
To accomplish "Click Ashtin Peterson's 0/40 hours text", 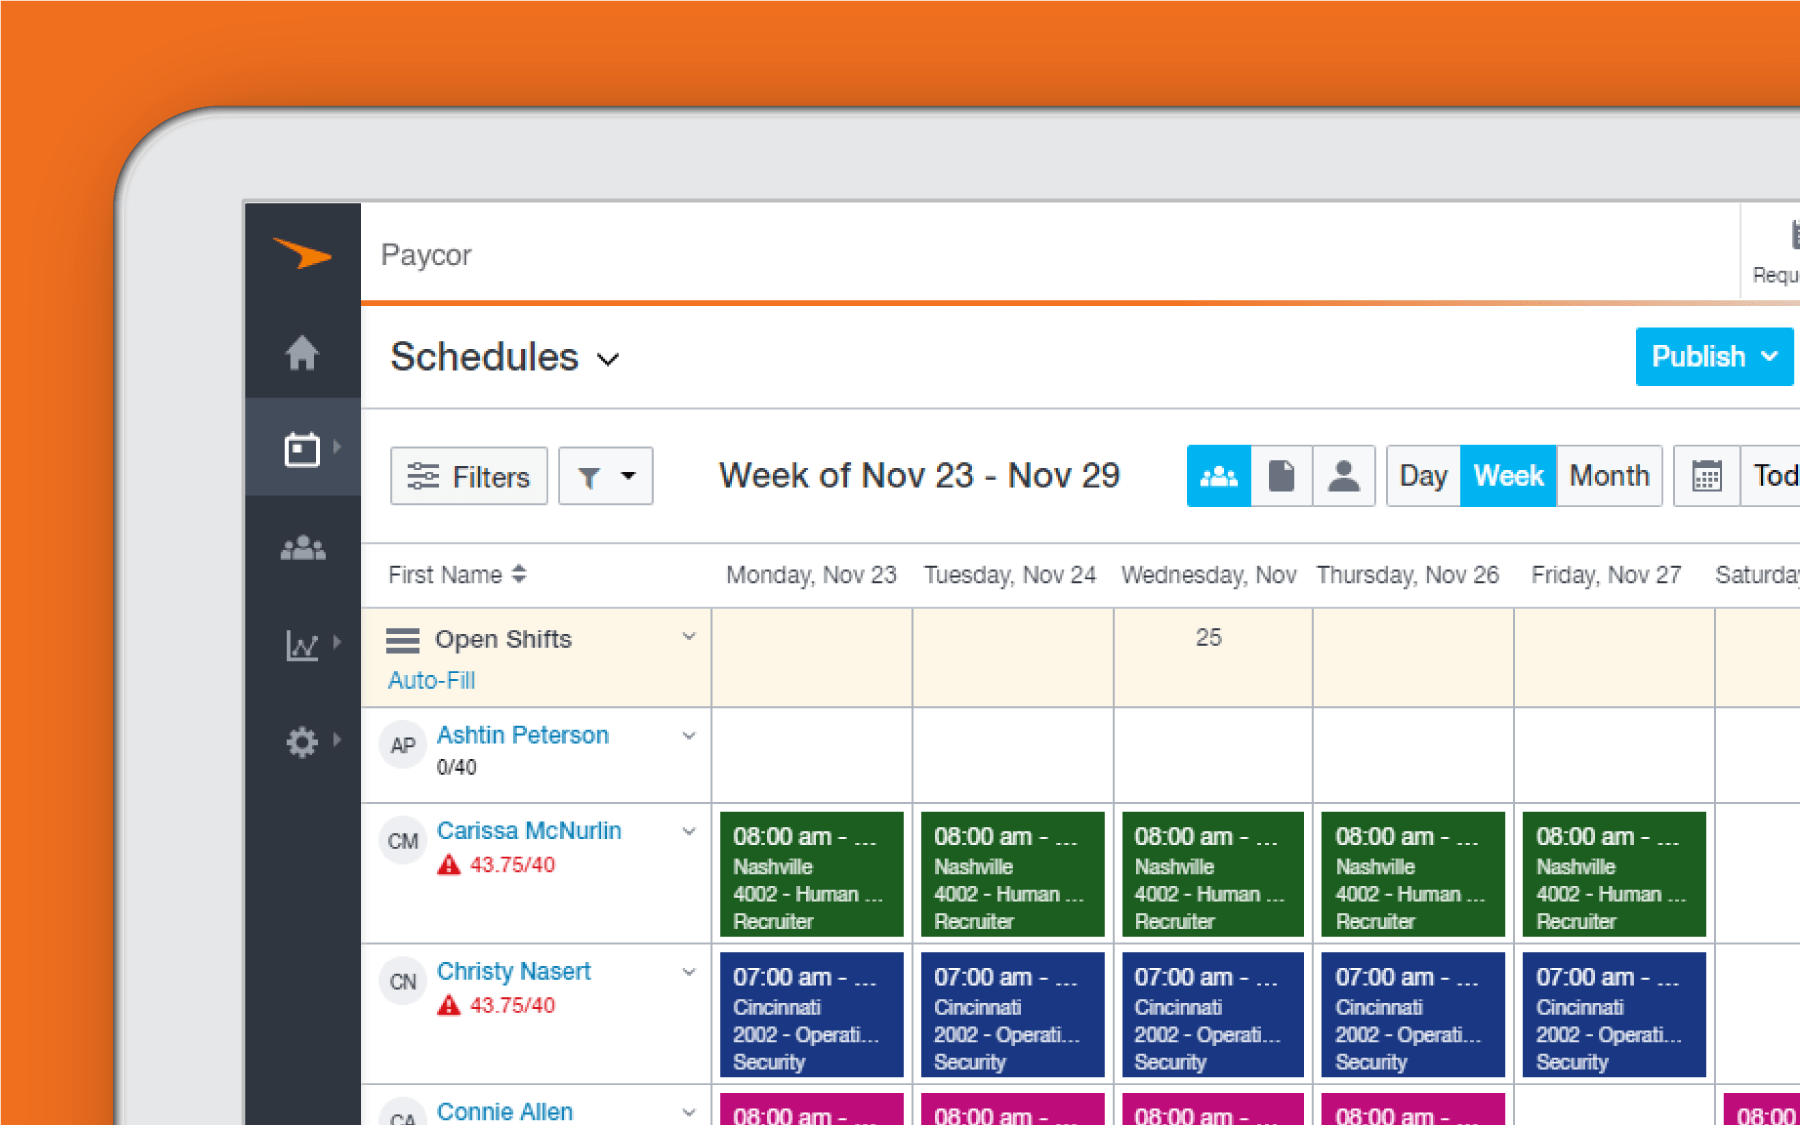I will pos(456,767).
